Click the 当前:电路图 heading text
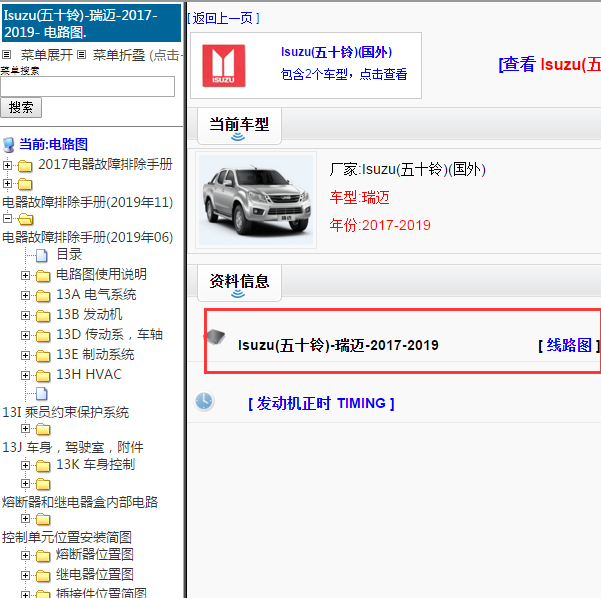This screenshot has height=598, width=601. (x=54, y=145)
